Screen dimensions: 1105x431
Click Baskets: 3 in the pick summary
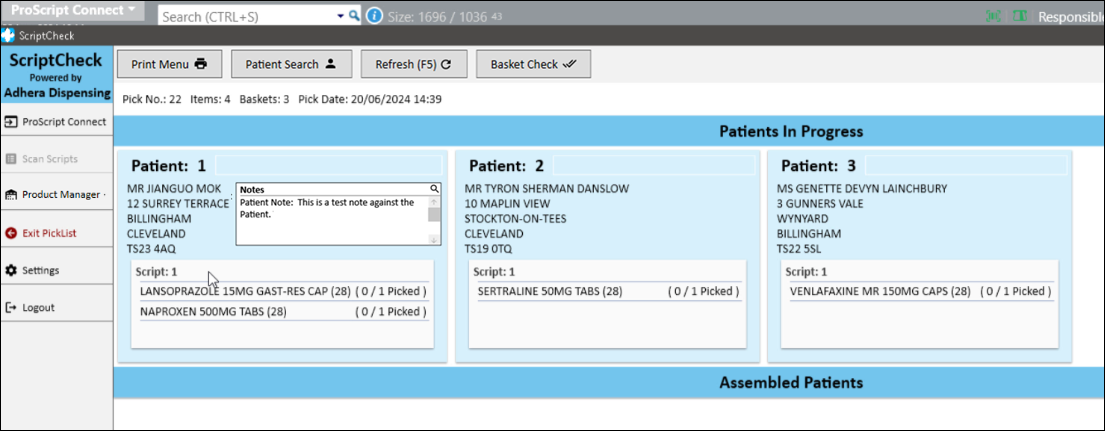point(264,99)
